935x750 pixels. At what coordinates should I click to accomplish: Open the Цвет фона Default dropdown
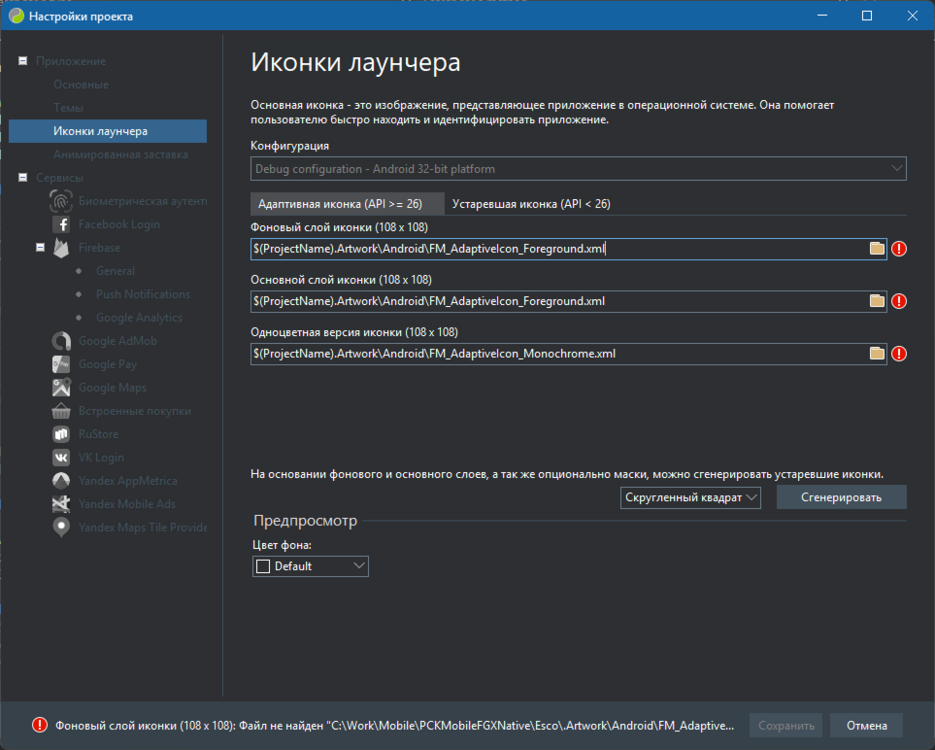tap(310, 566)
